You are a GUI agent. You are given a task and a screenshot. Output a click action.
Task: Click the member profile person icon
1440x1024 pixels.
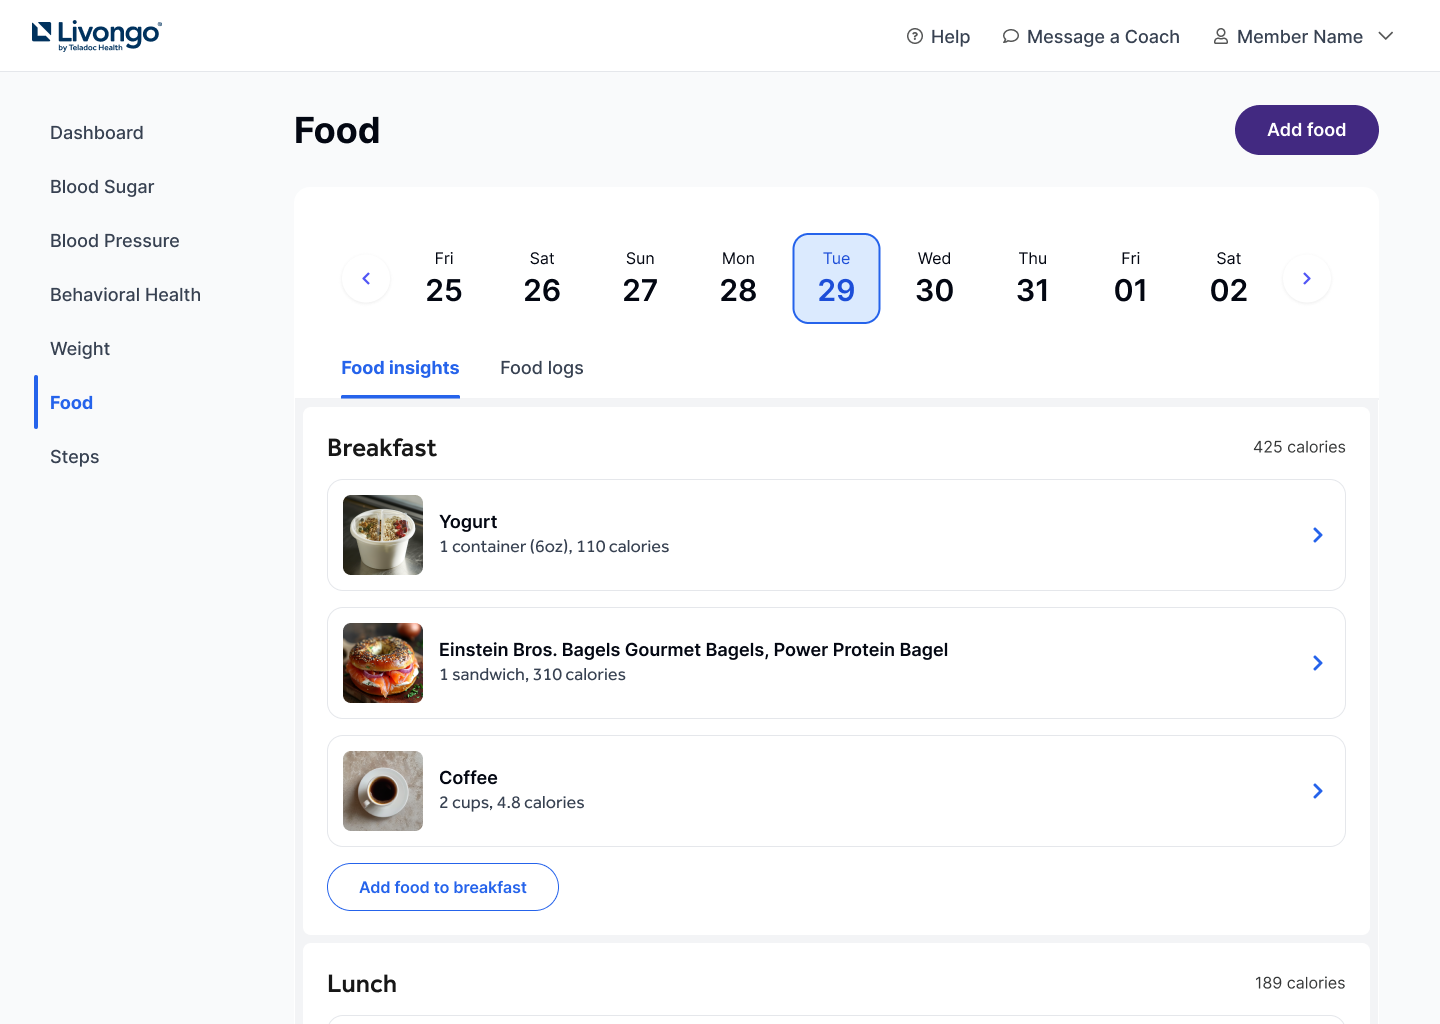point(1219,36)
